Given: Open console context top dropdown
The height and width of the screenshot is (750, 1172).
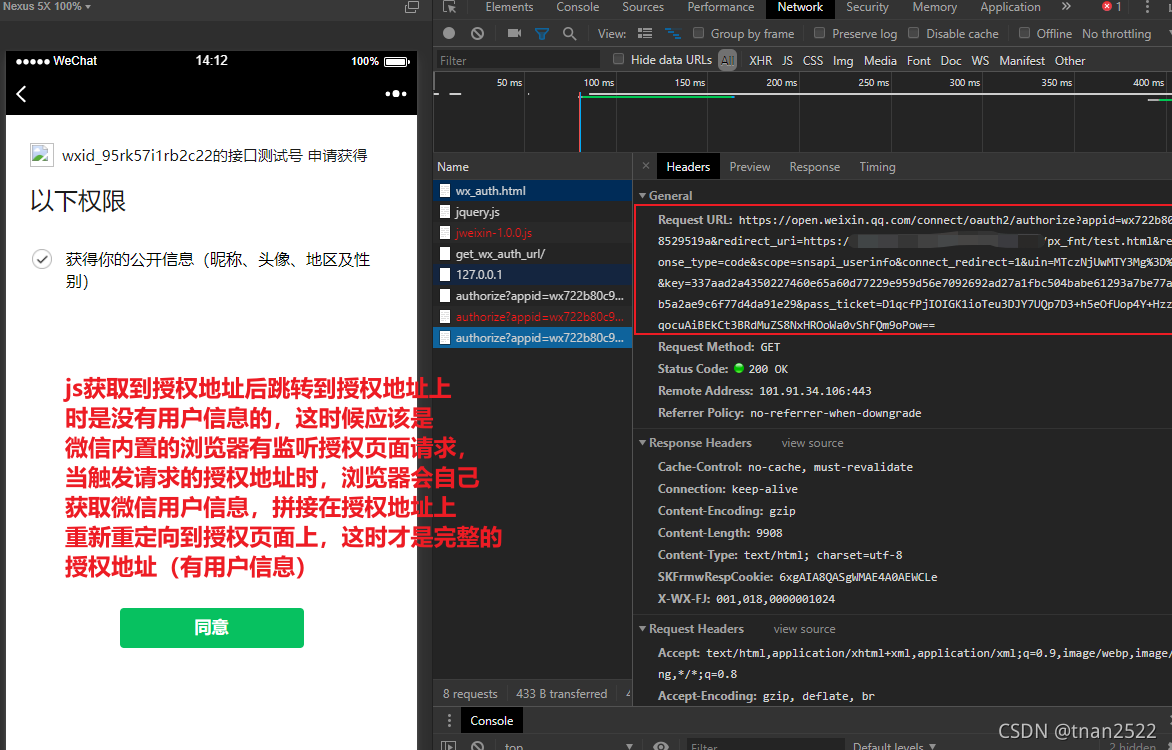Looking at the screenshot, I should 568,746.
